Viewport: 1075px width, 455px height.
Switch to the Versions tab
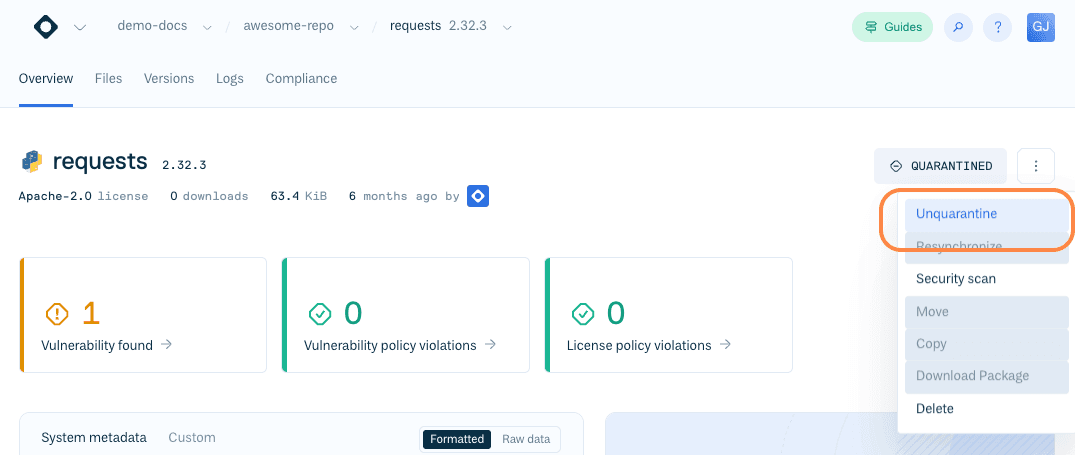[x=169, y=79]
